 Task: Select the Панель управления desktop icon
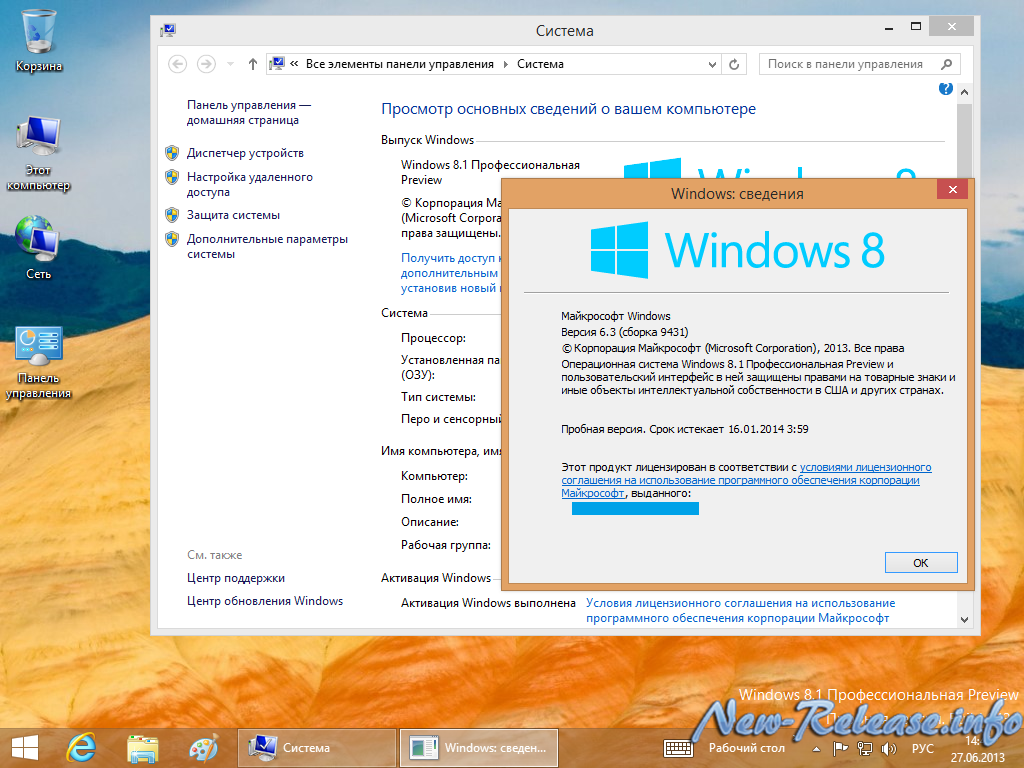point(39,362)
